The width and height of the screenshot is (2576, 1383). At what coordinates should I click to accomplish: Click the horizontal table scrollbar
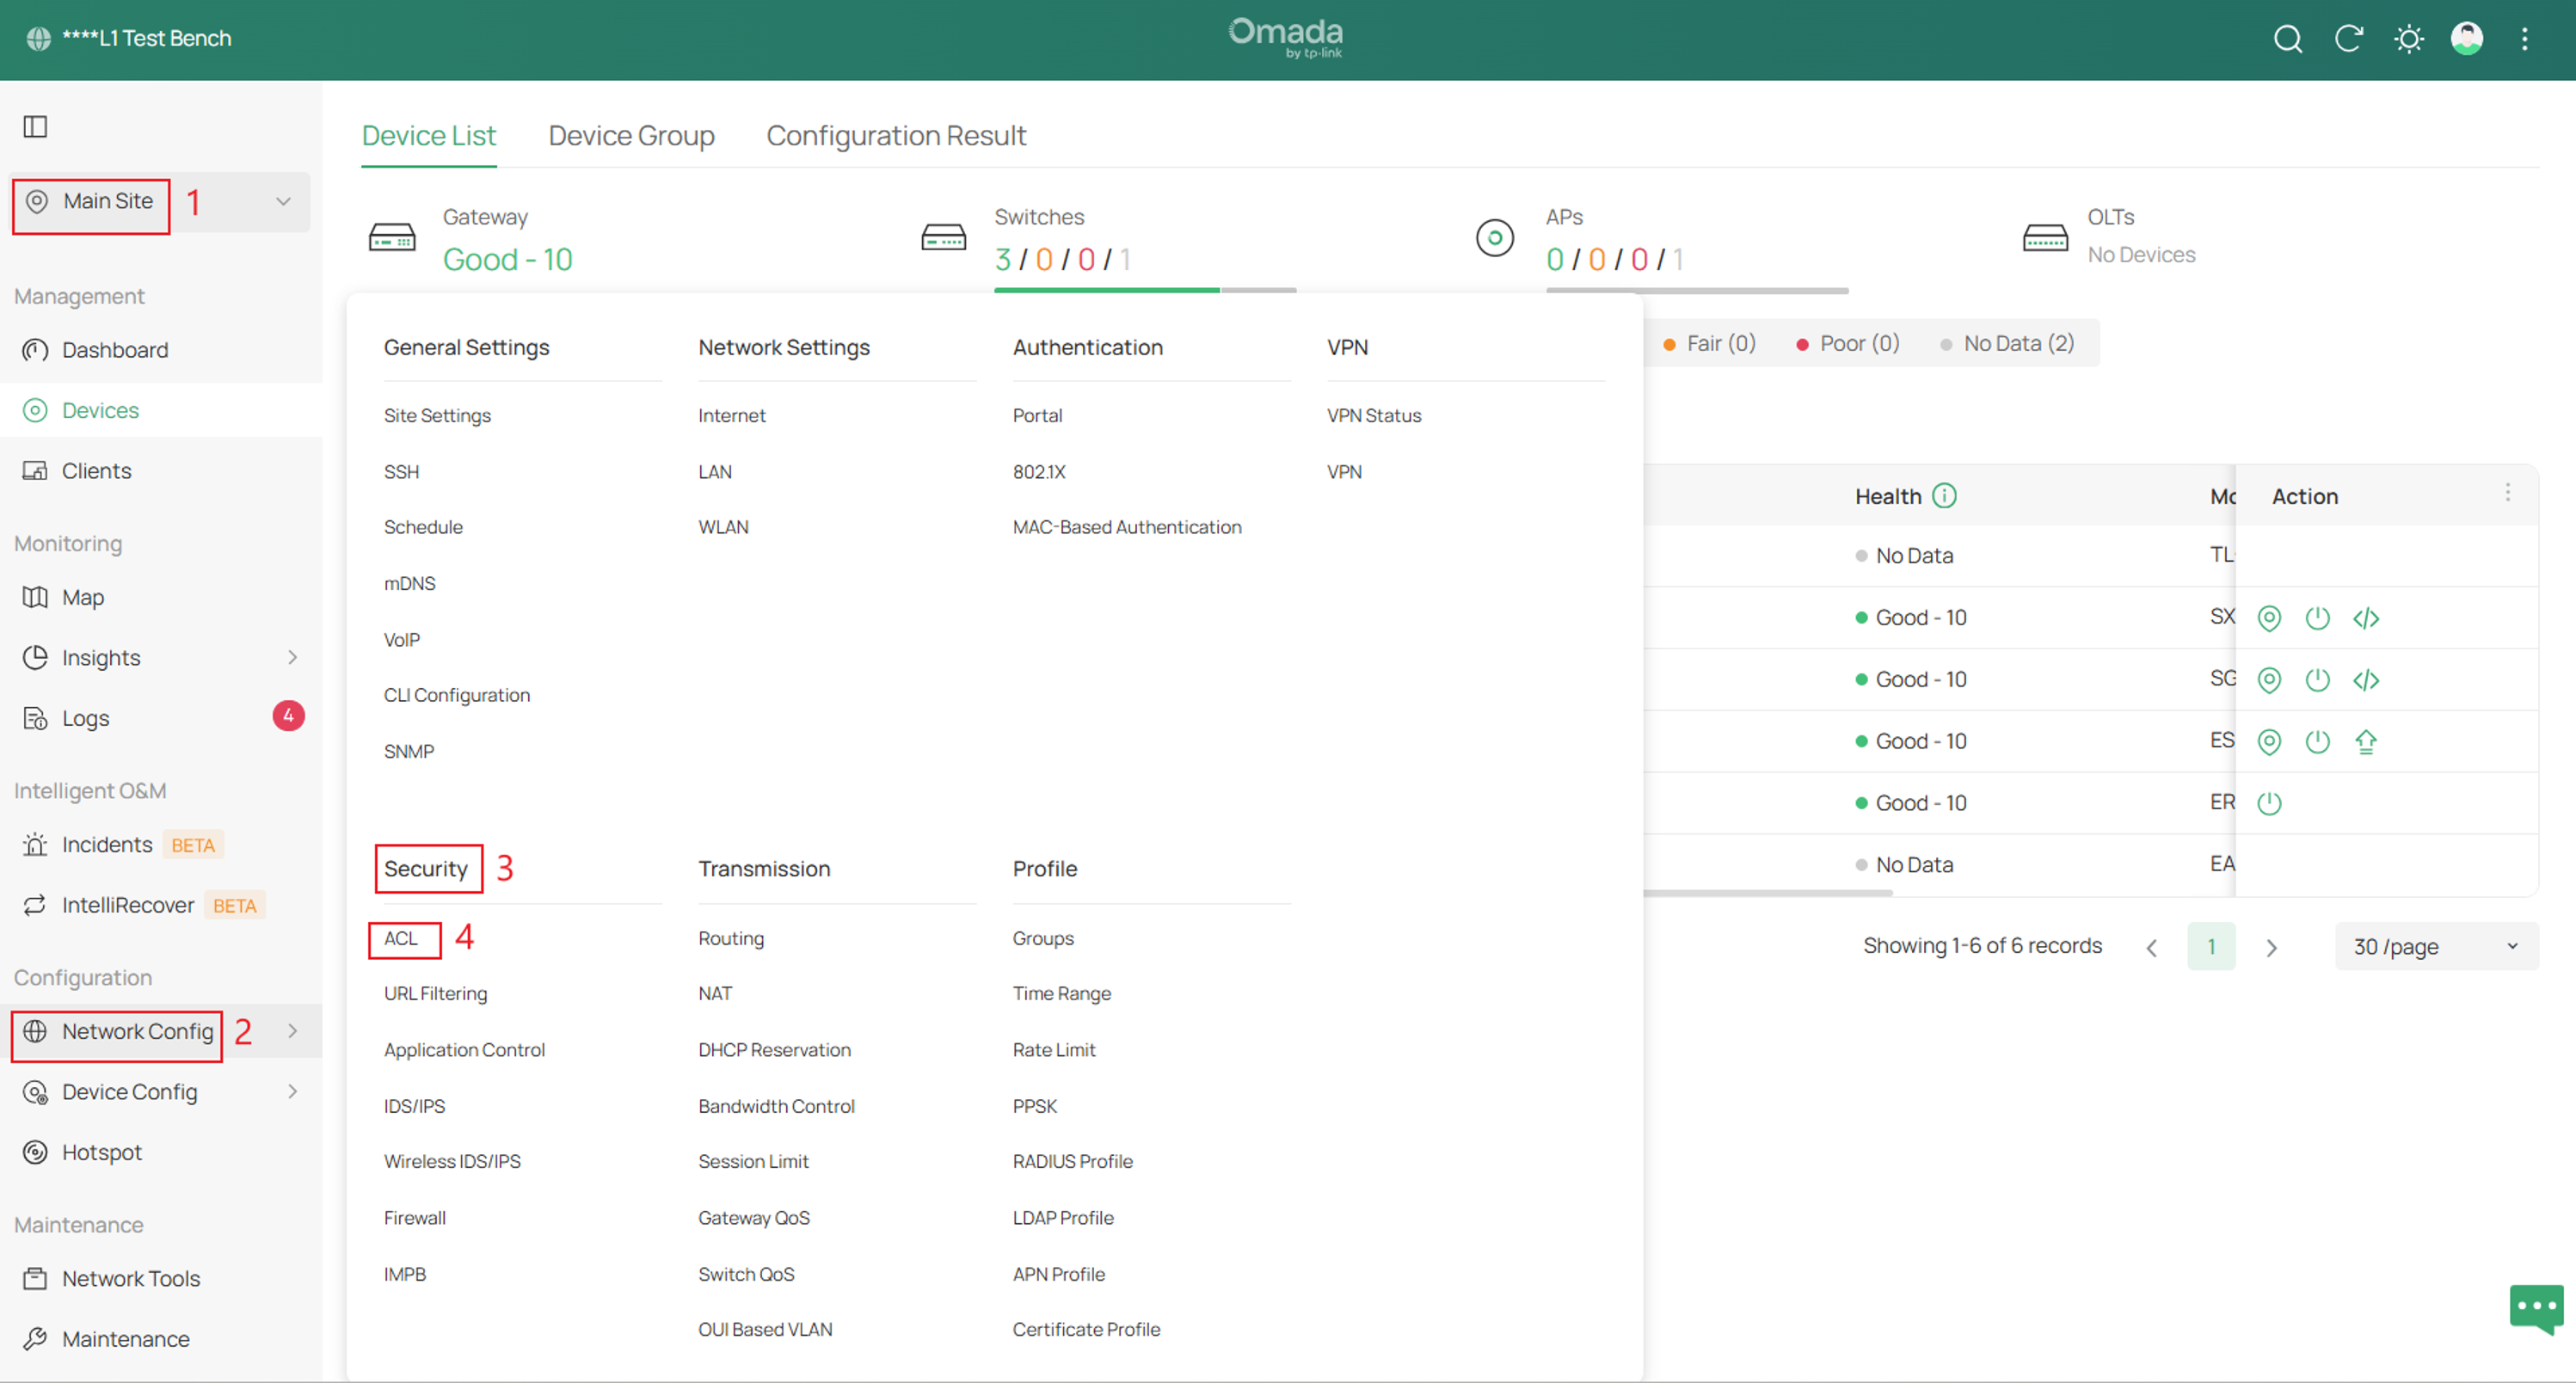tap(1768, 892)
